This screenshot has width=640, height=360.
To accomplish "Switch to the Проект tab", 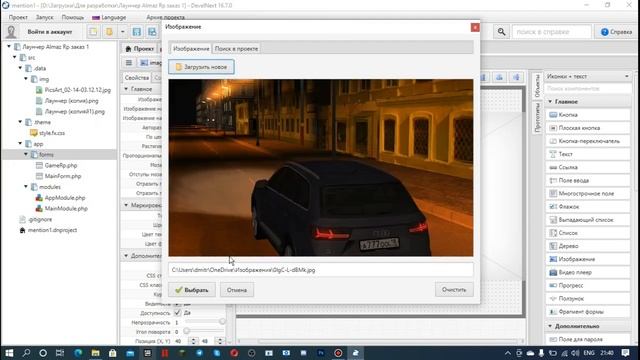I will pyautogui.click(x=139, y=49).
